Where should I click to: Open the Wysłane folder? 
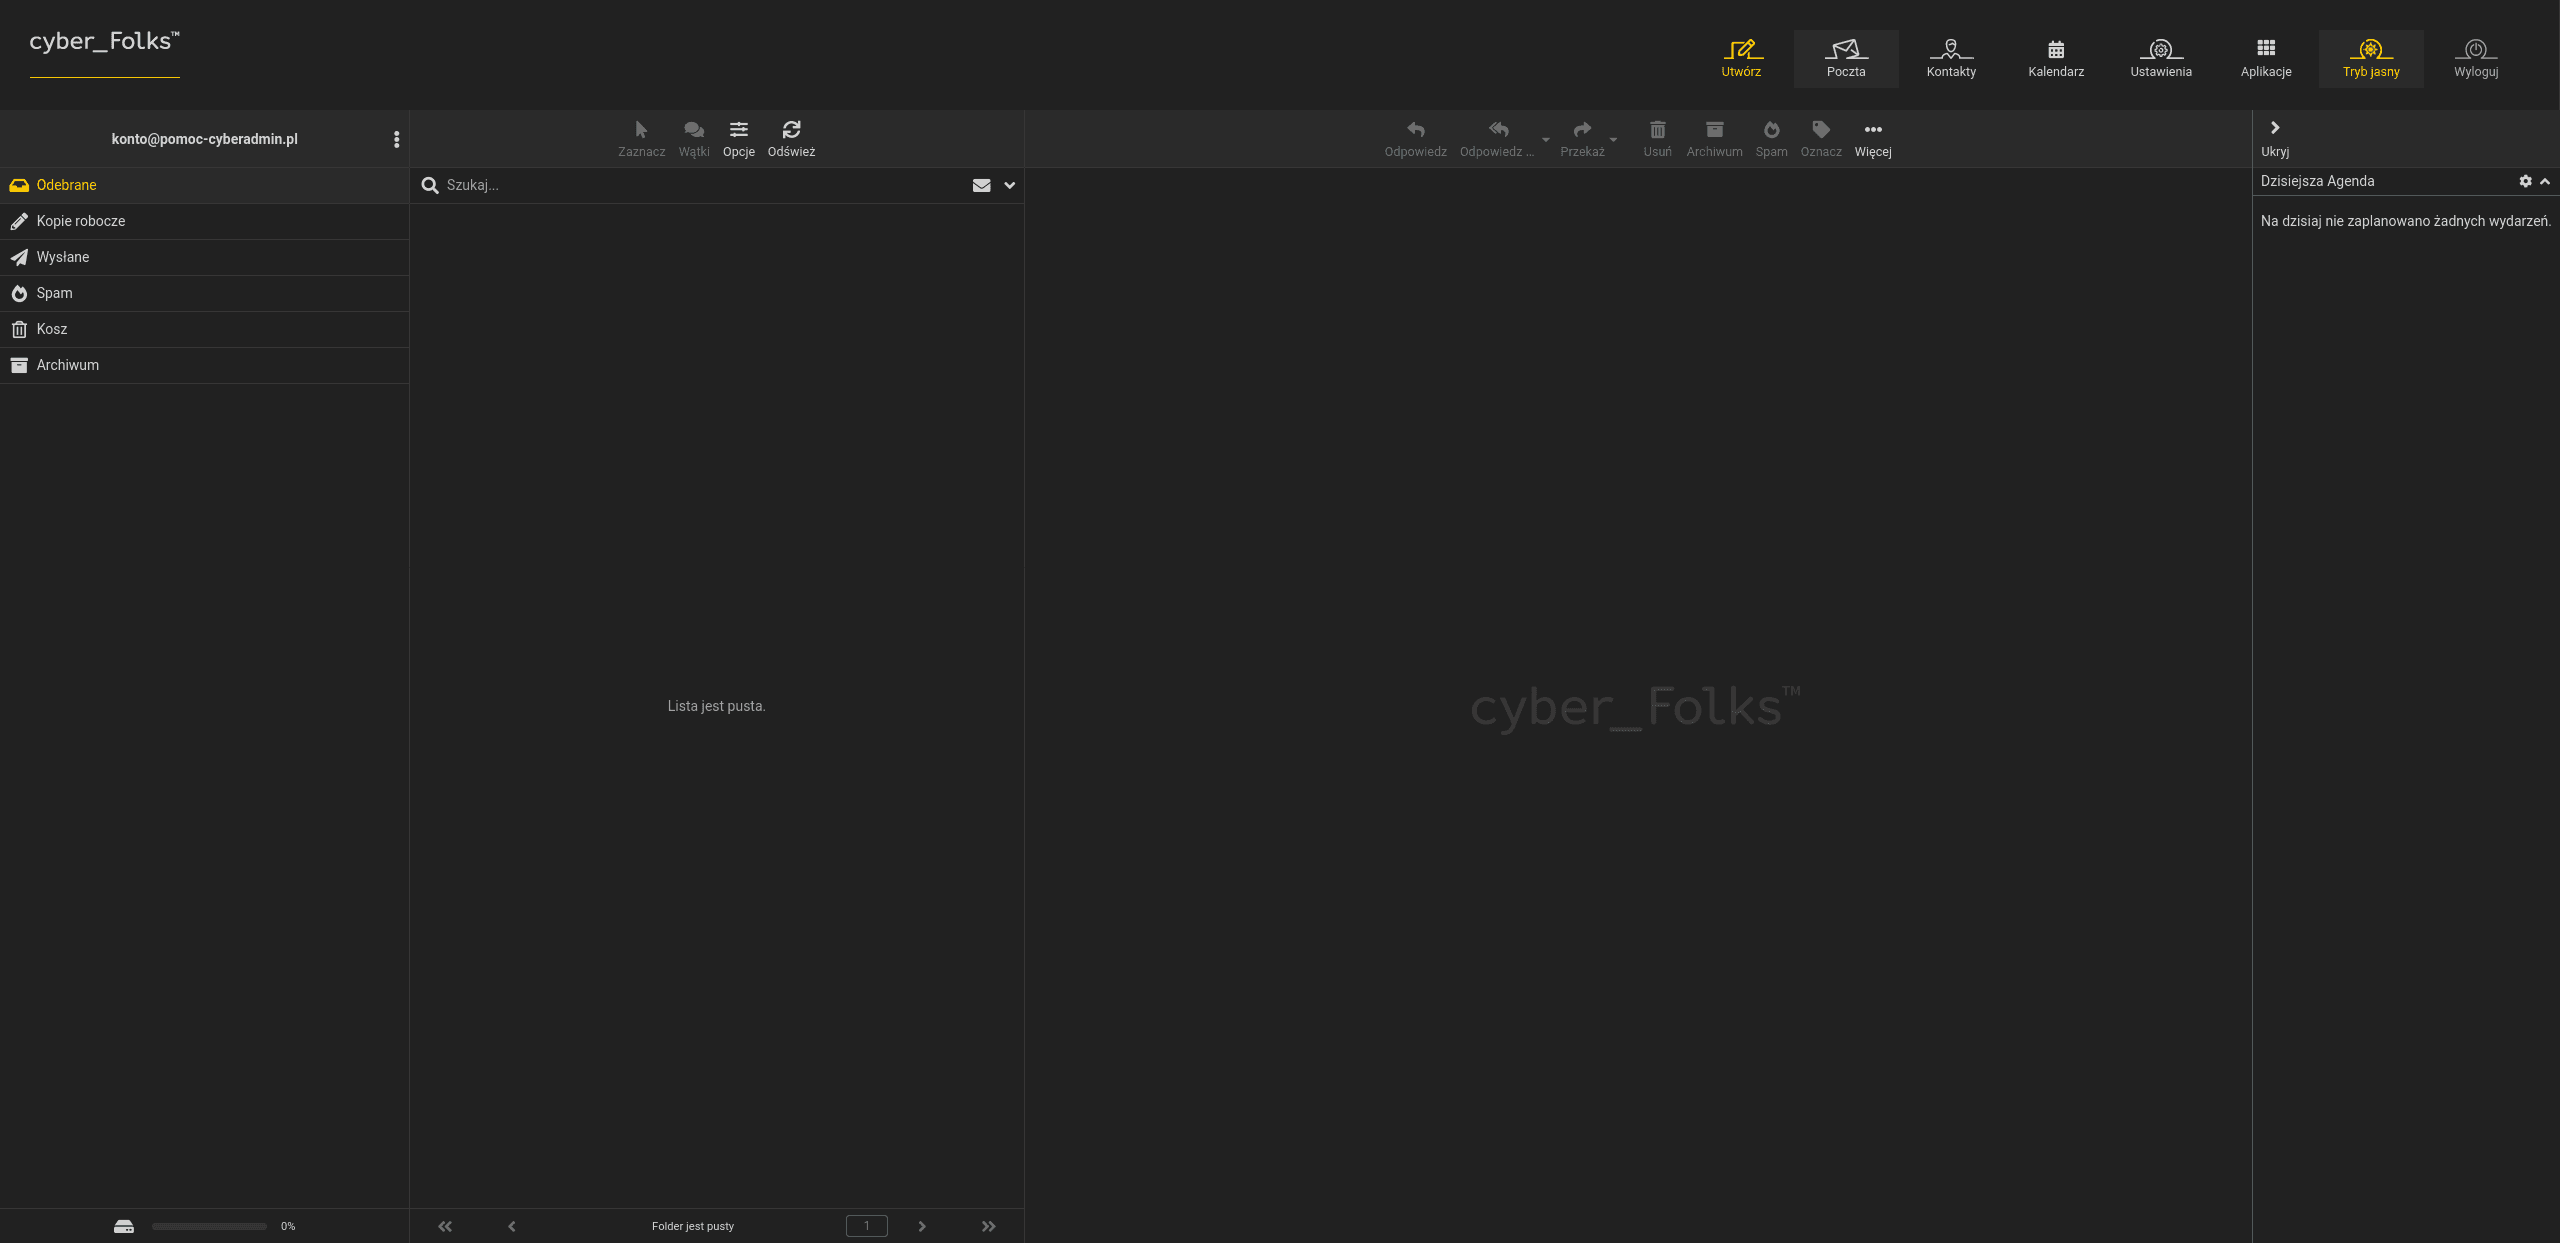(x=204, y=257)
